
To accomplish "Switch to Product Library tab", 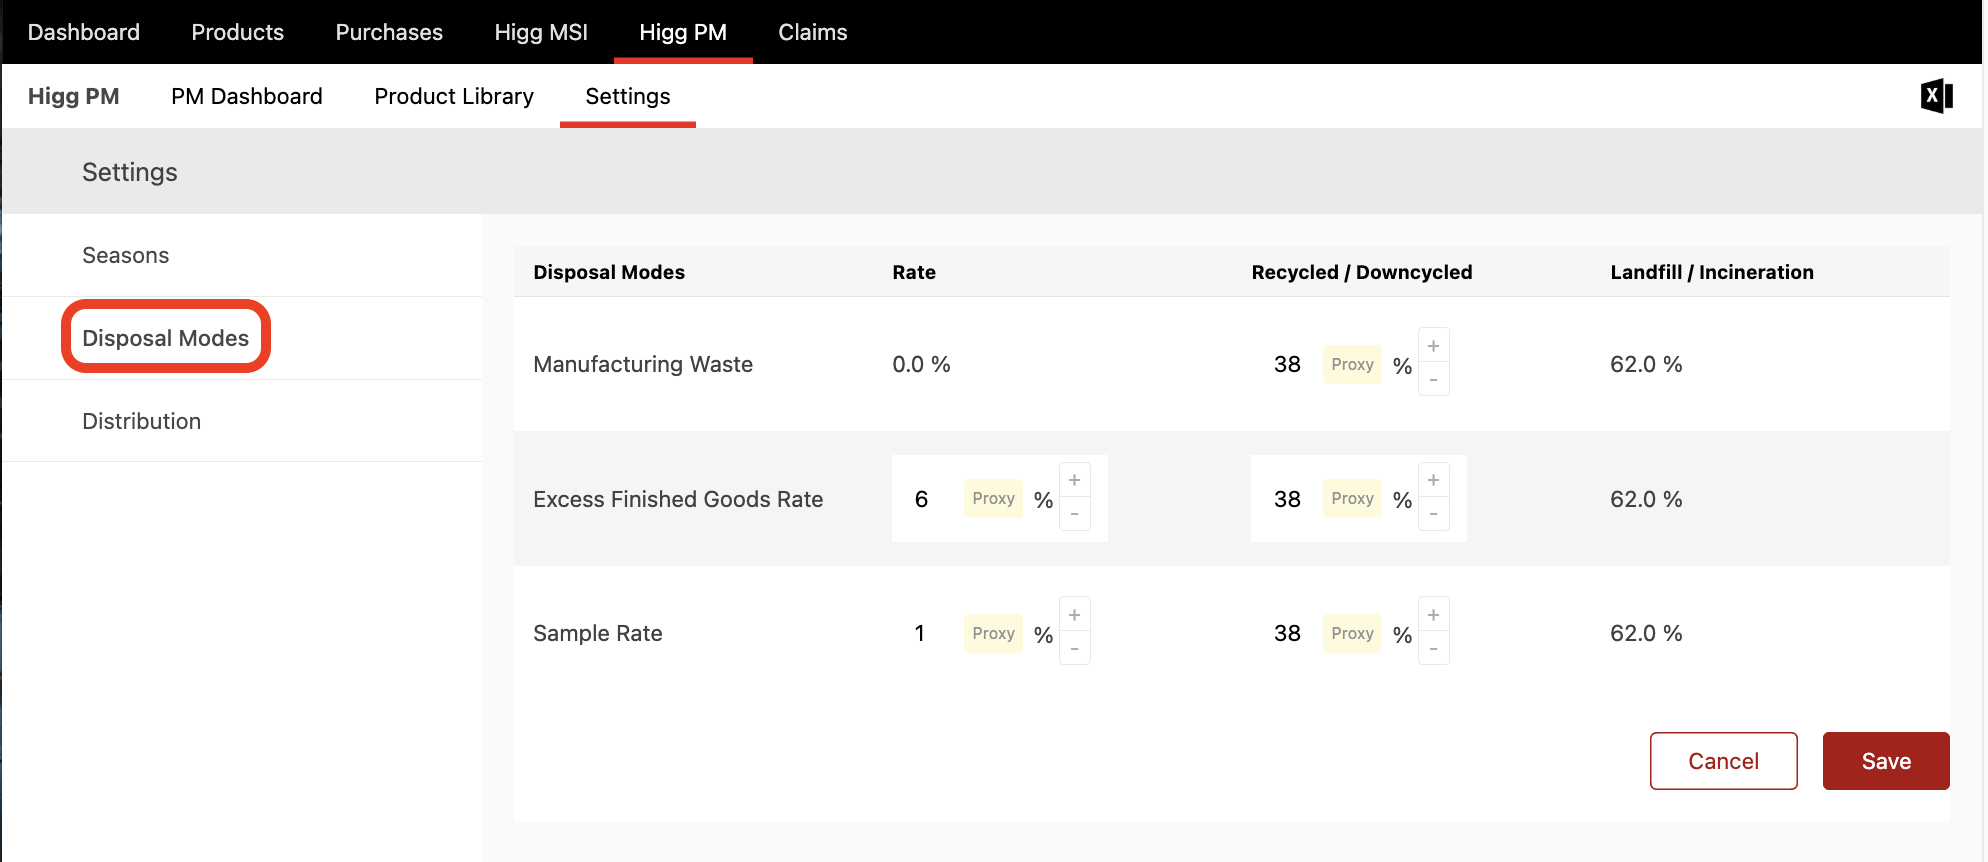I will [x=454, y=96].
